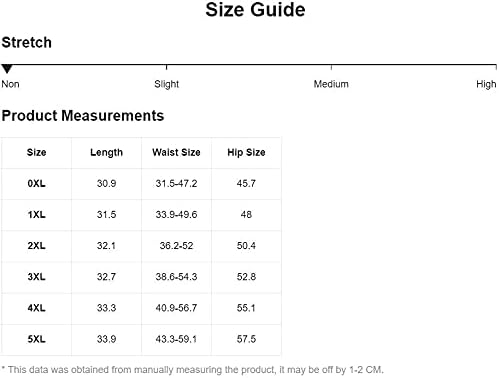Click the Size column header

point(36,152)
